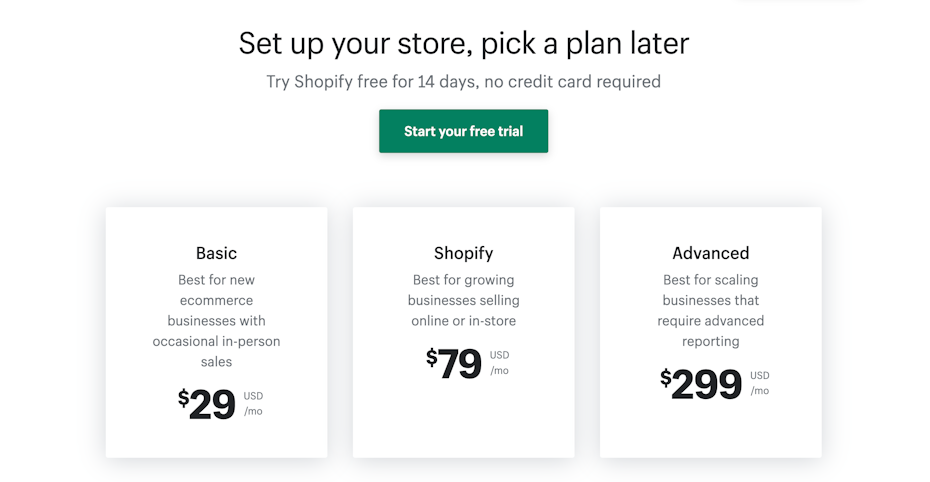Click the $299 price figure
The image size is (930, 482).
click(x=701, y=384)
